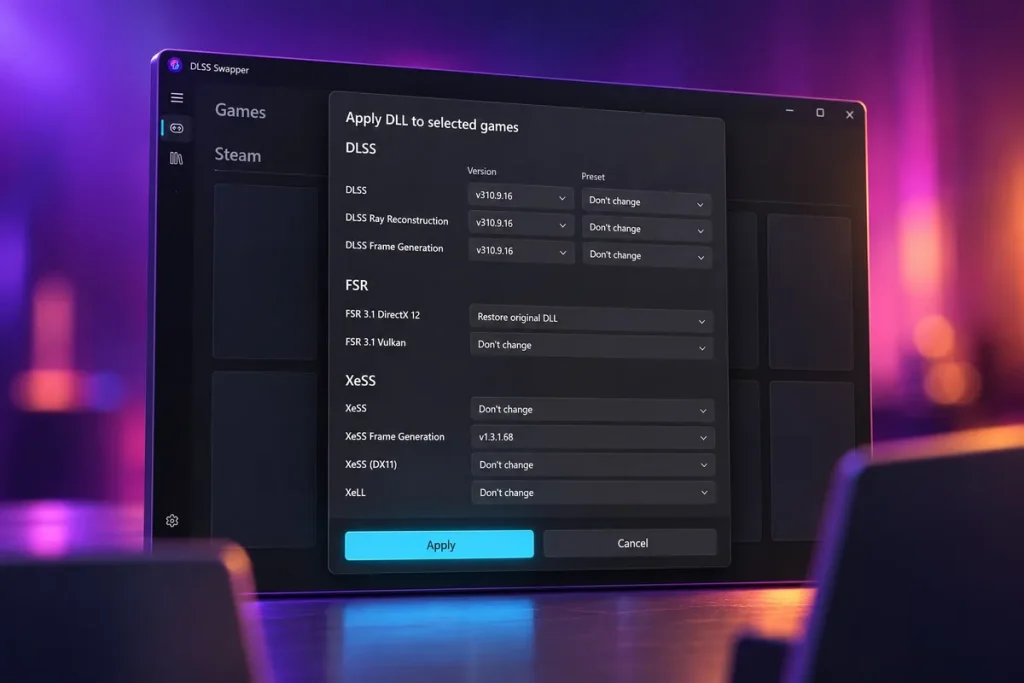This screenshot has width=1024, height=683.
Task: Click the 'XeSS Frame Generation' label
Action: pyautogui.click(x=394, y=436)
